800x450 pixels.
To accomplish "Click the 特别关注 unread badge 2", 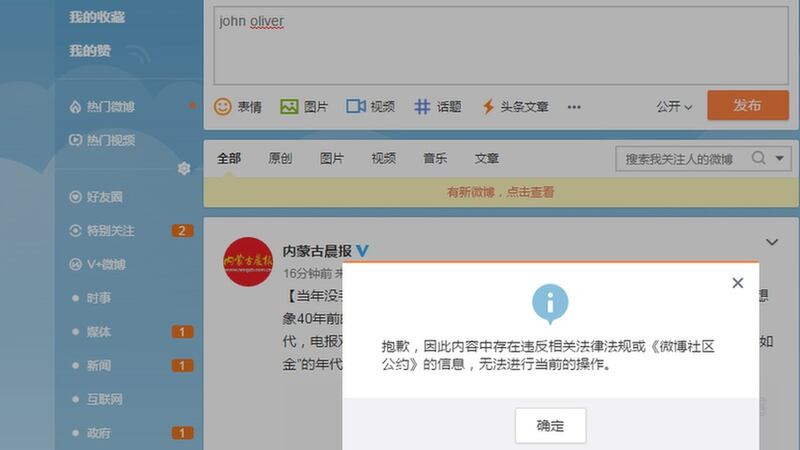I will click(x=182, y=231).
